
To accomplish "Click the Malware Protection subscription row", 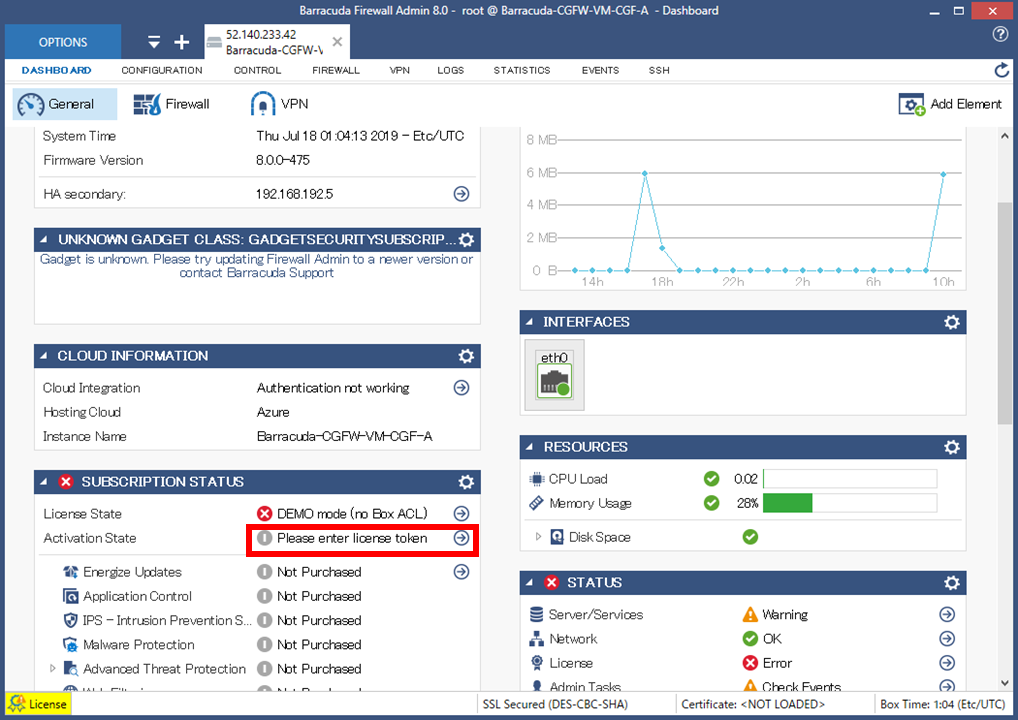I will coord(258,645).
